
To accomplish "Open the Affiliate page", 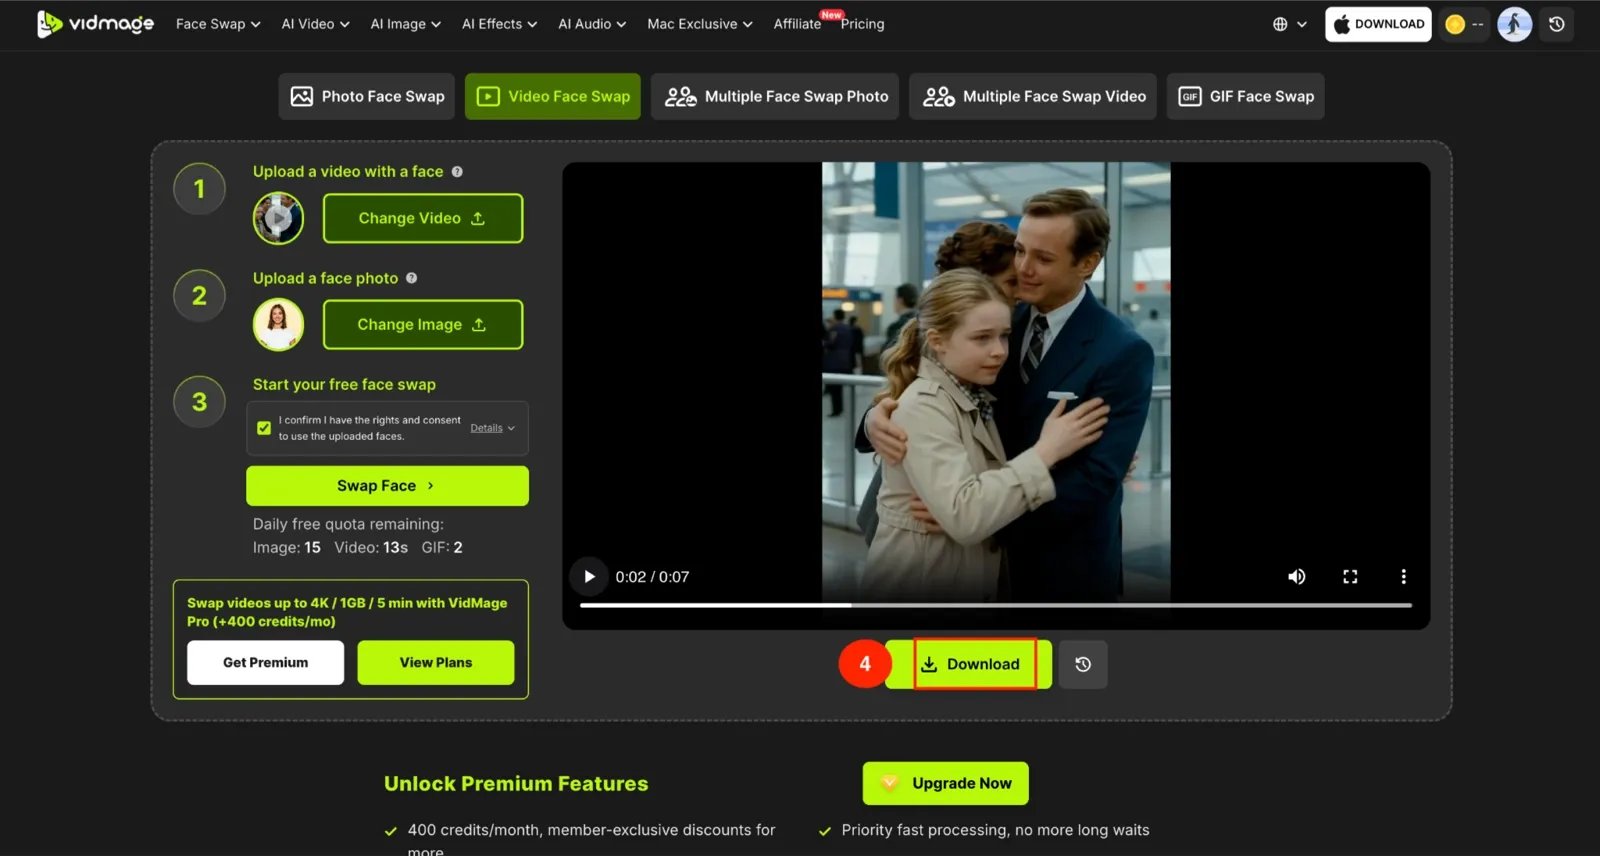I will [x=797, y=24].
